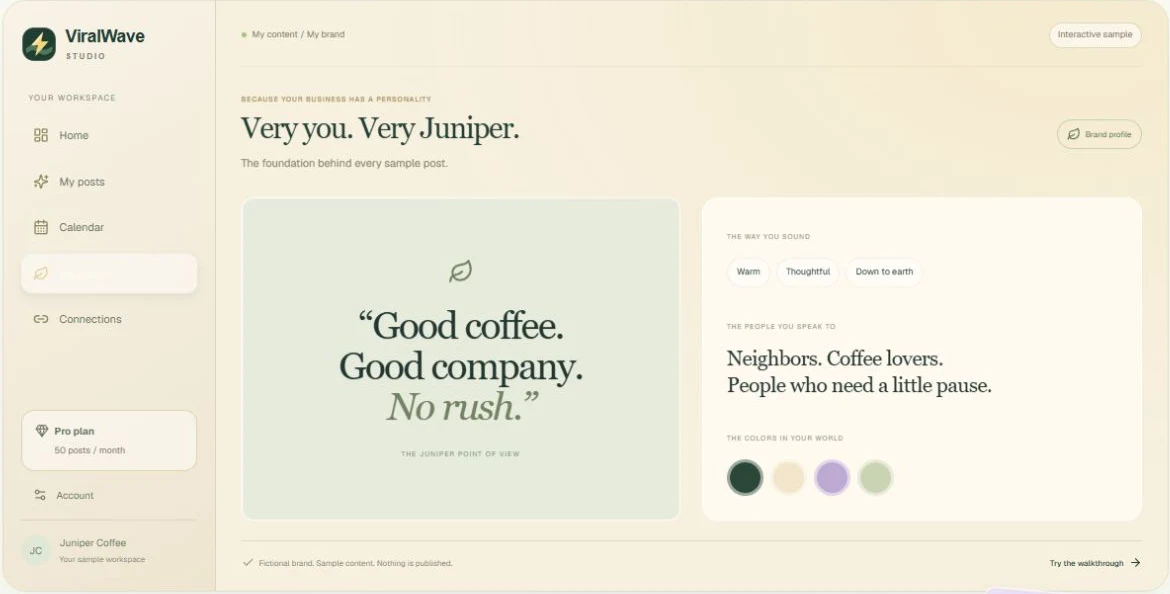
Task: Select the highlighted leaf sidebar item
Action: [x=109, y=273]
